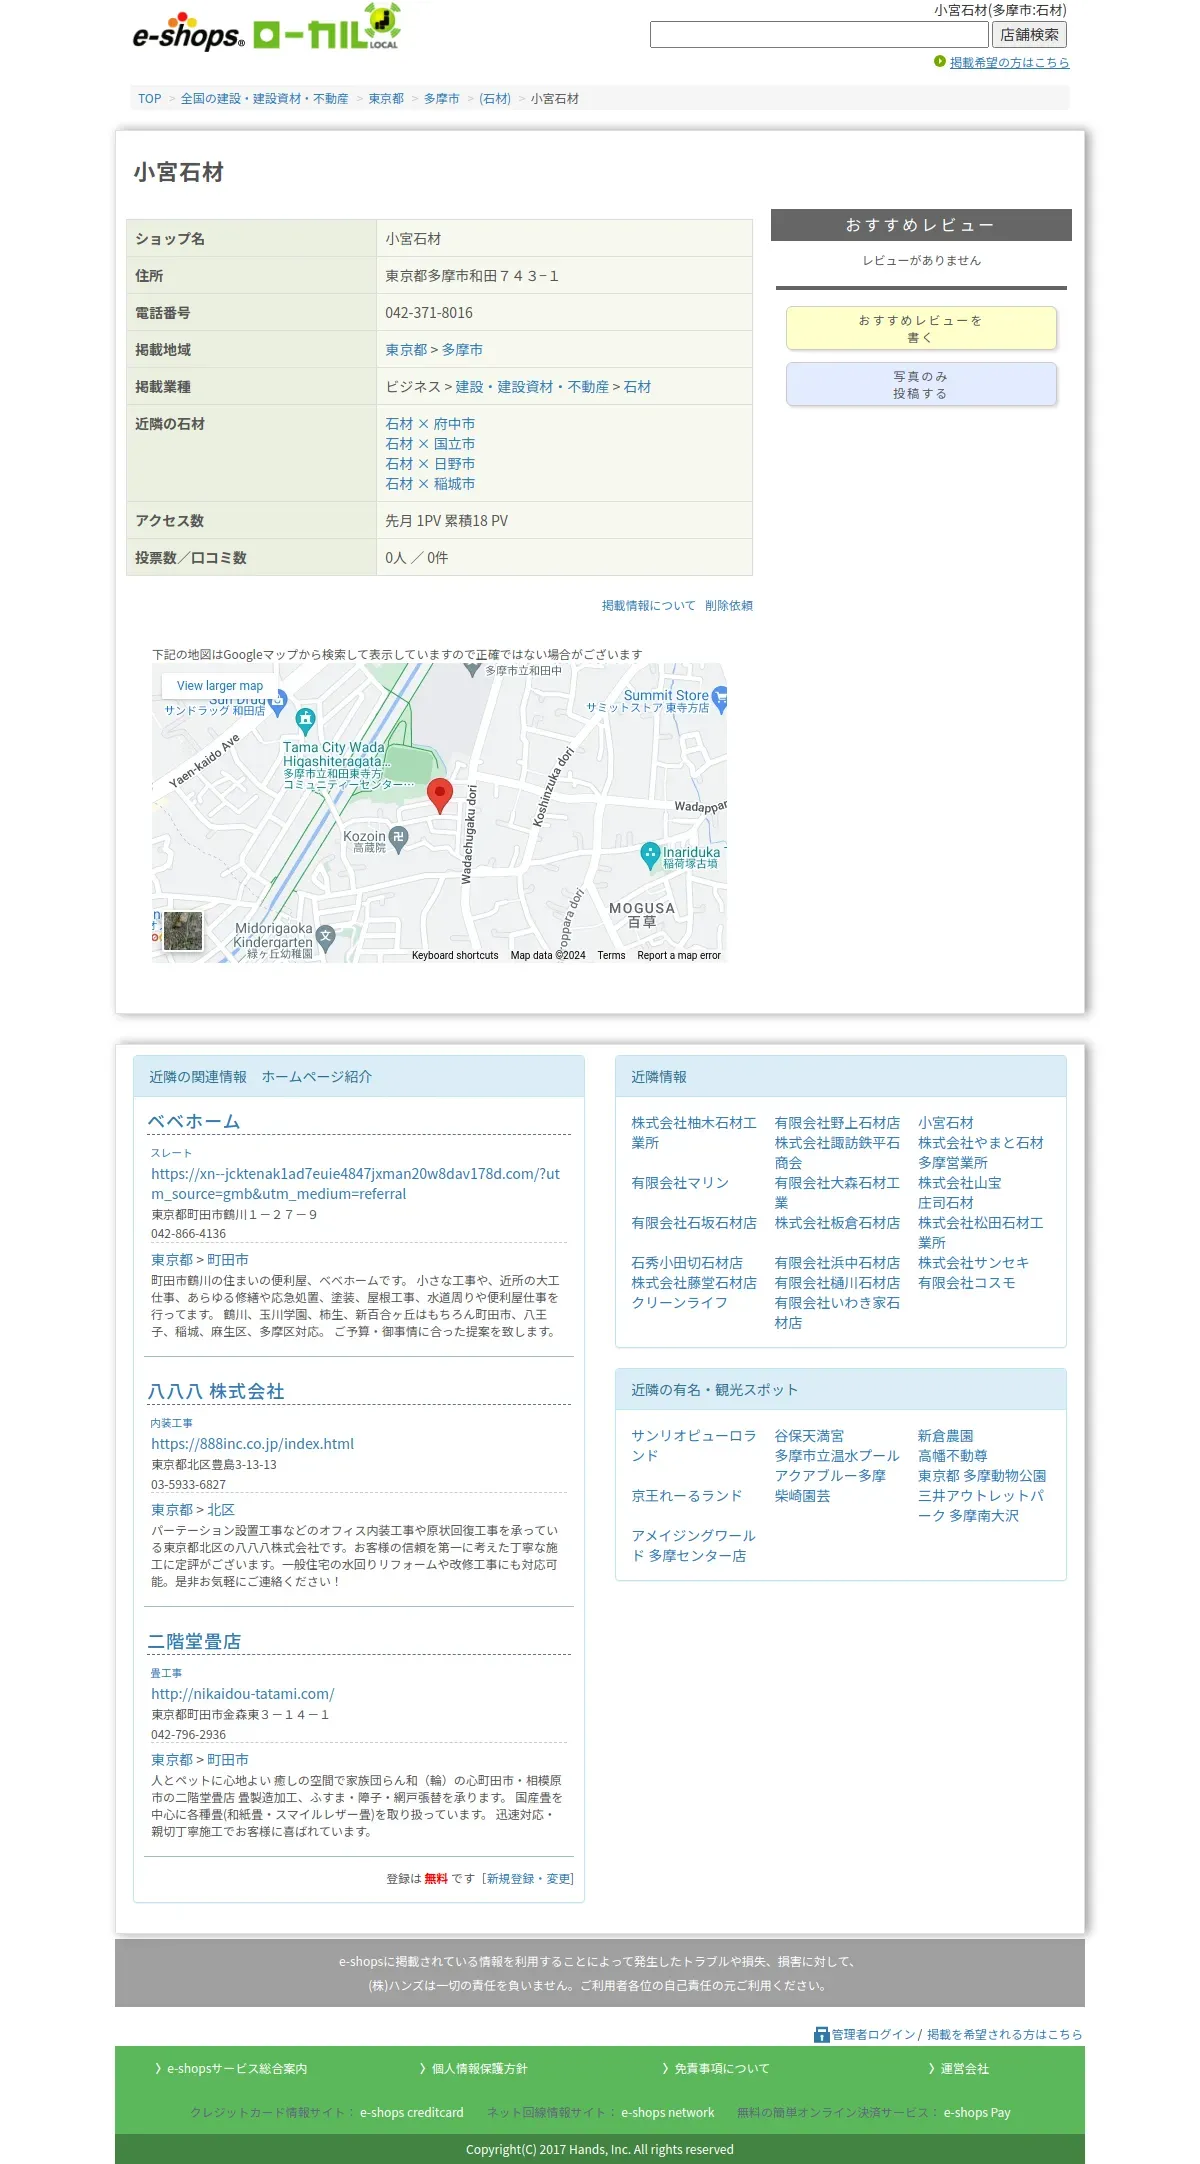Open 掲載希望の方はこちら link at top
The image size is (1200, 2164).
pyautogui.click(x=1009, y=62)
